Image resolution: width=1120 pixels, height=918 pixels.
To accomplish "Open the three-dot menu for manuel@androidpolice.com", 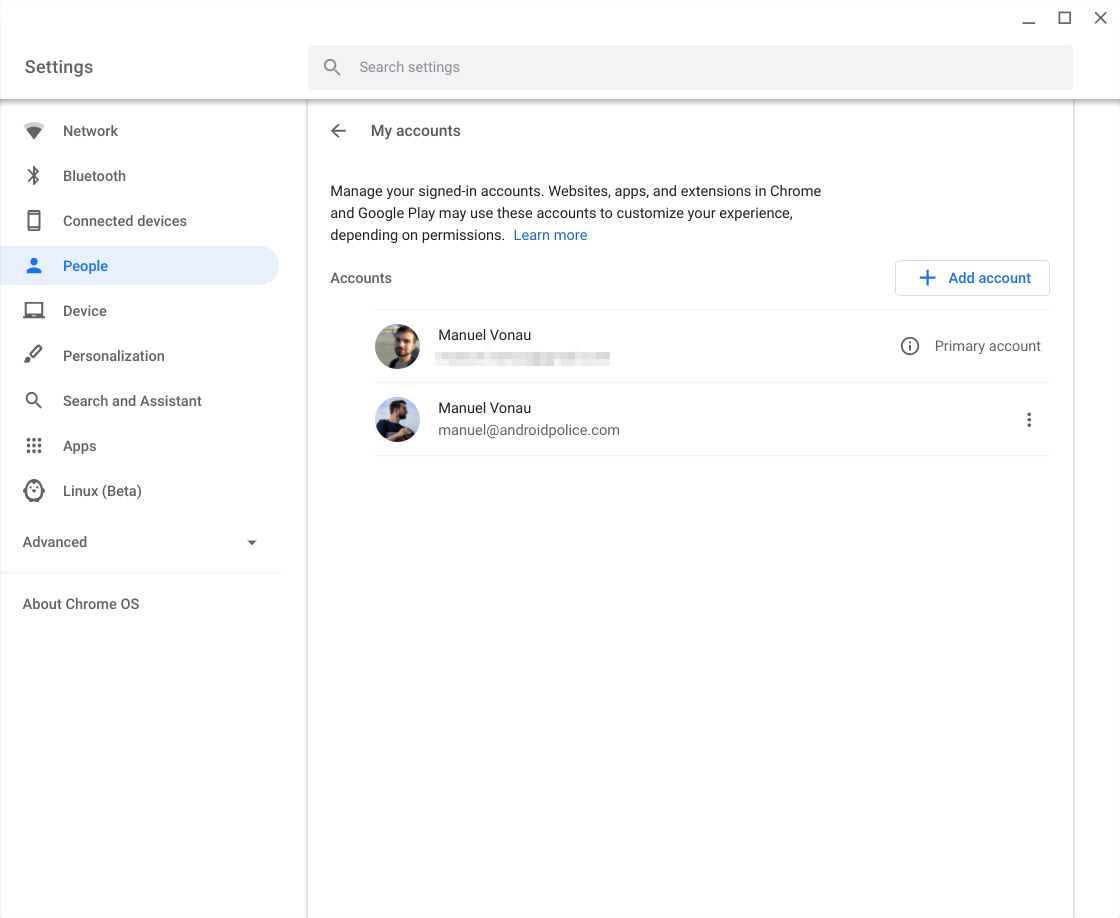I will [1029, 419].
